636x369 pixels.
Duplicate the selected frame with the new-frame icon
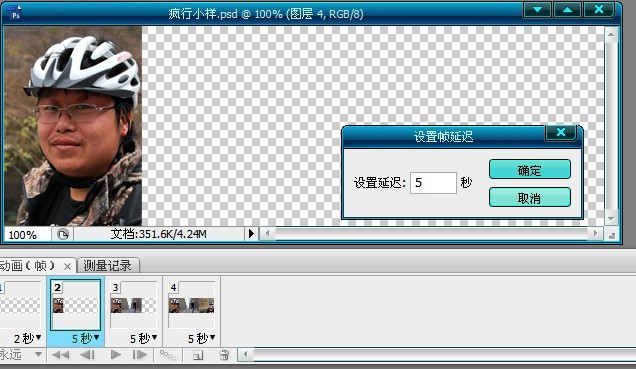tap(198, 356)
